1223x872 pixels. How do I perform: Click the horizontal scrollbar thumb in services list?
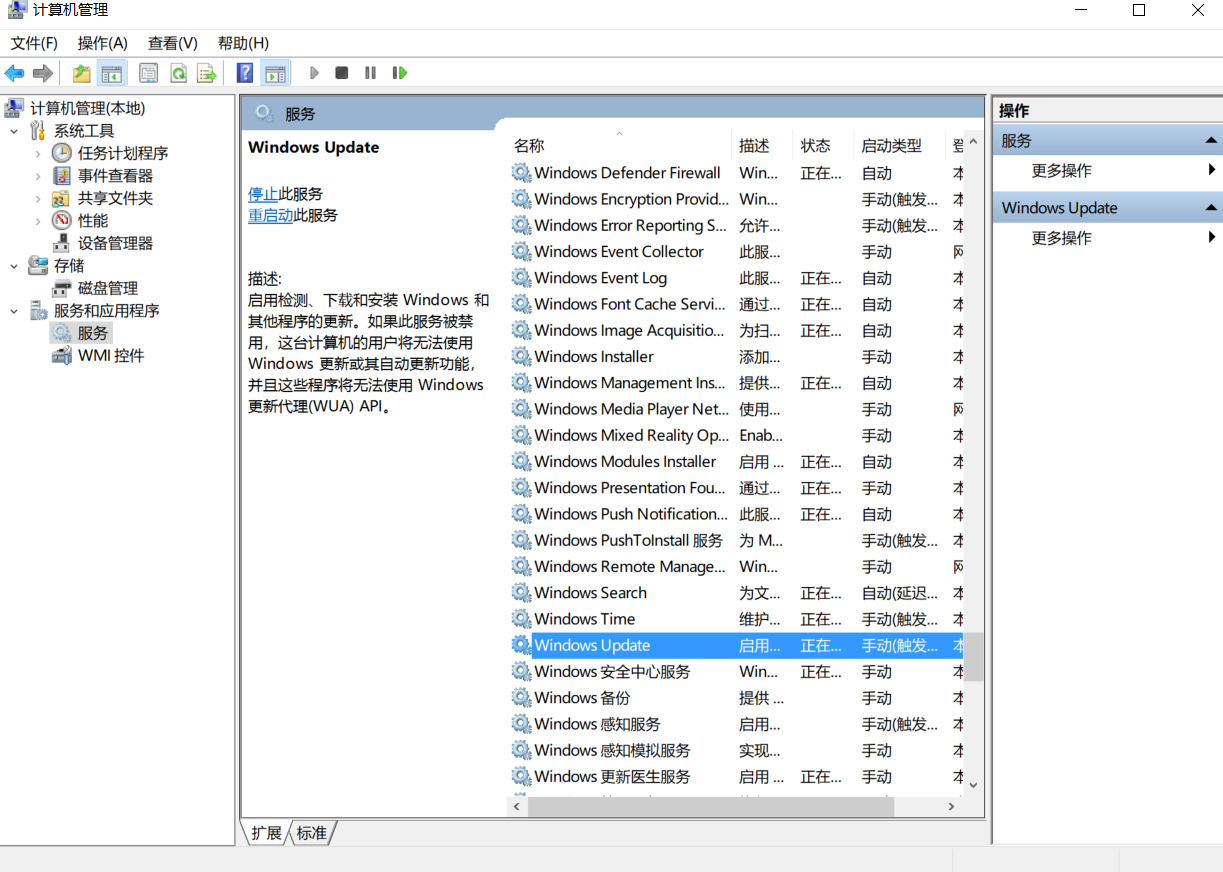(710, 805)
